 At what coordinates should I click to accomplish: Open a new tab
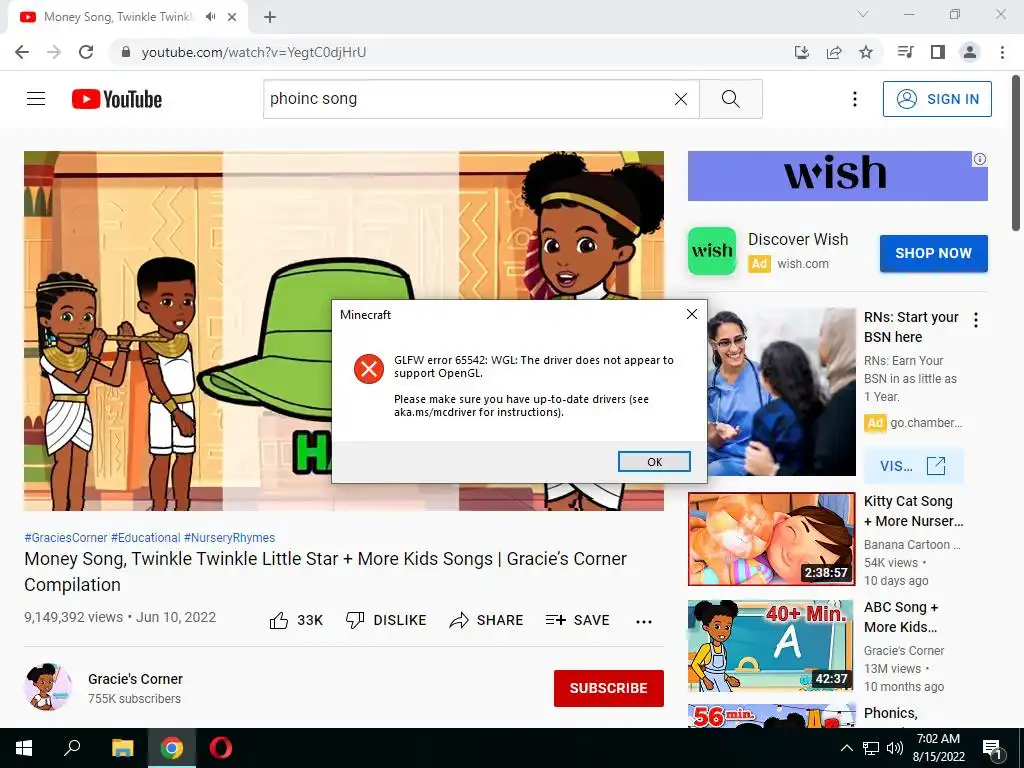(x=270, y=17)
